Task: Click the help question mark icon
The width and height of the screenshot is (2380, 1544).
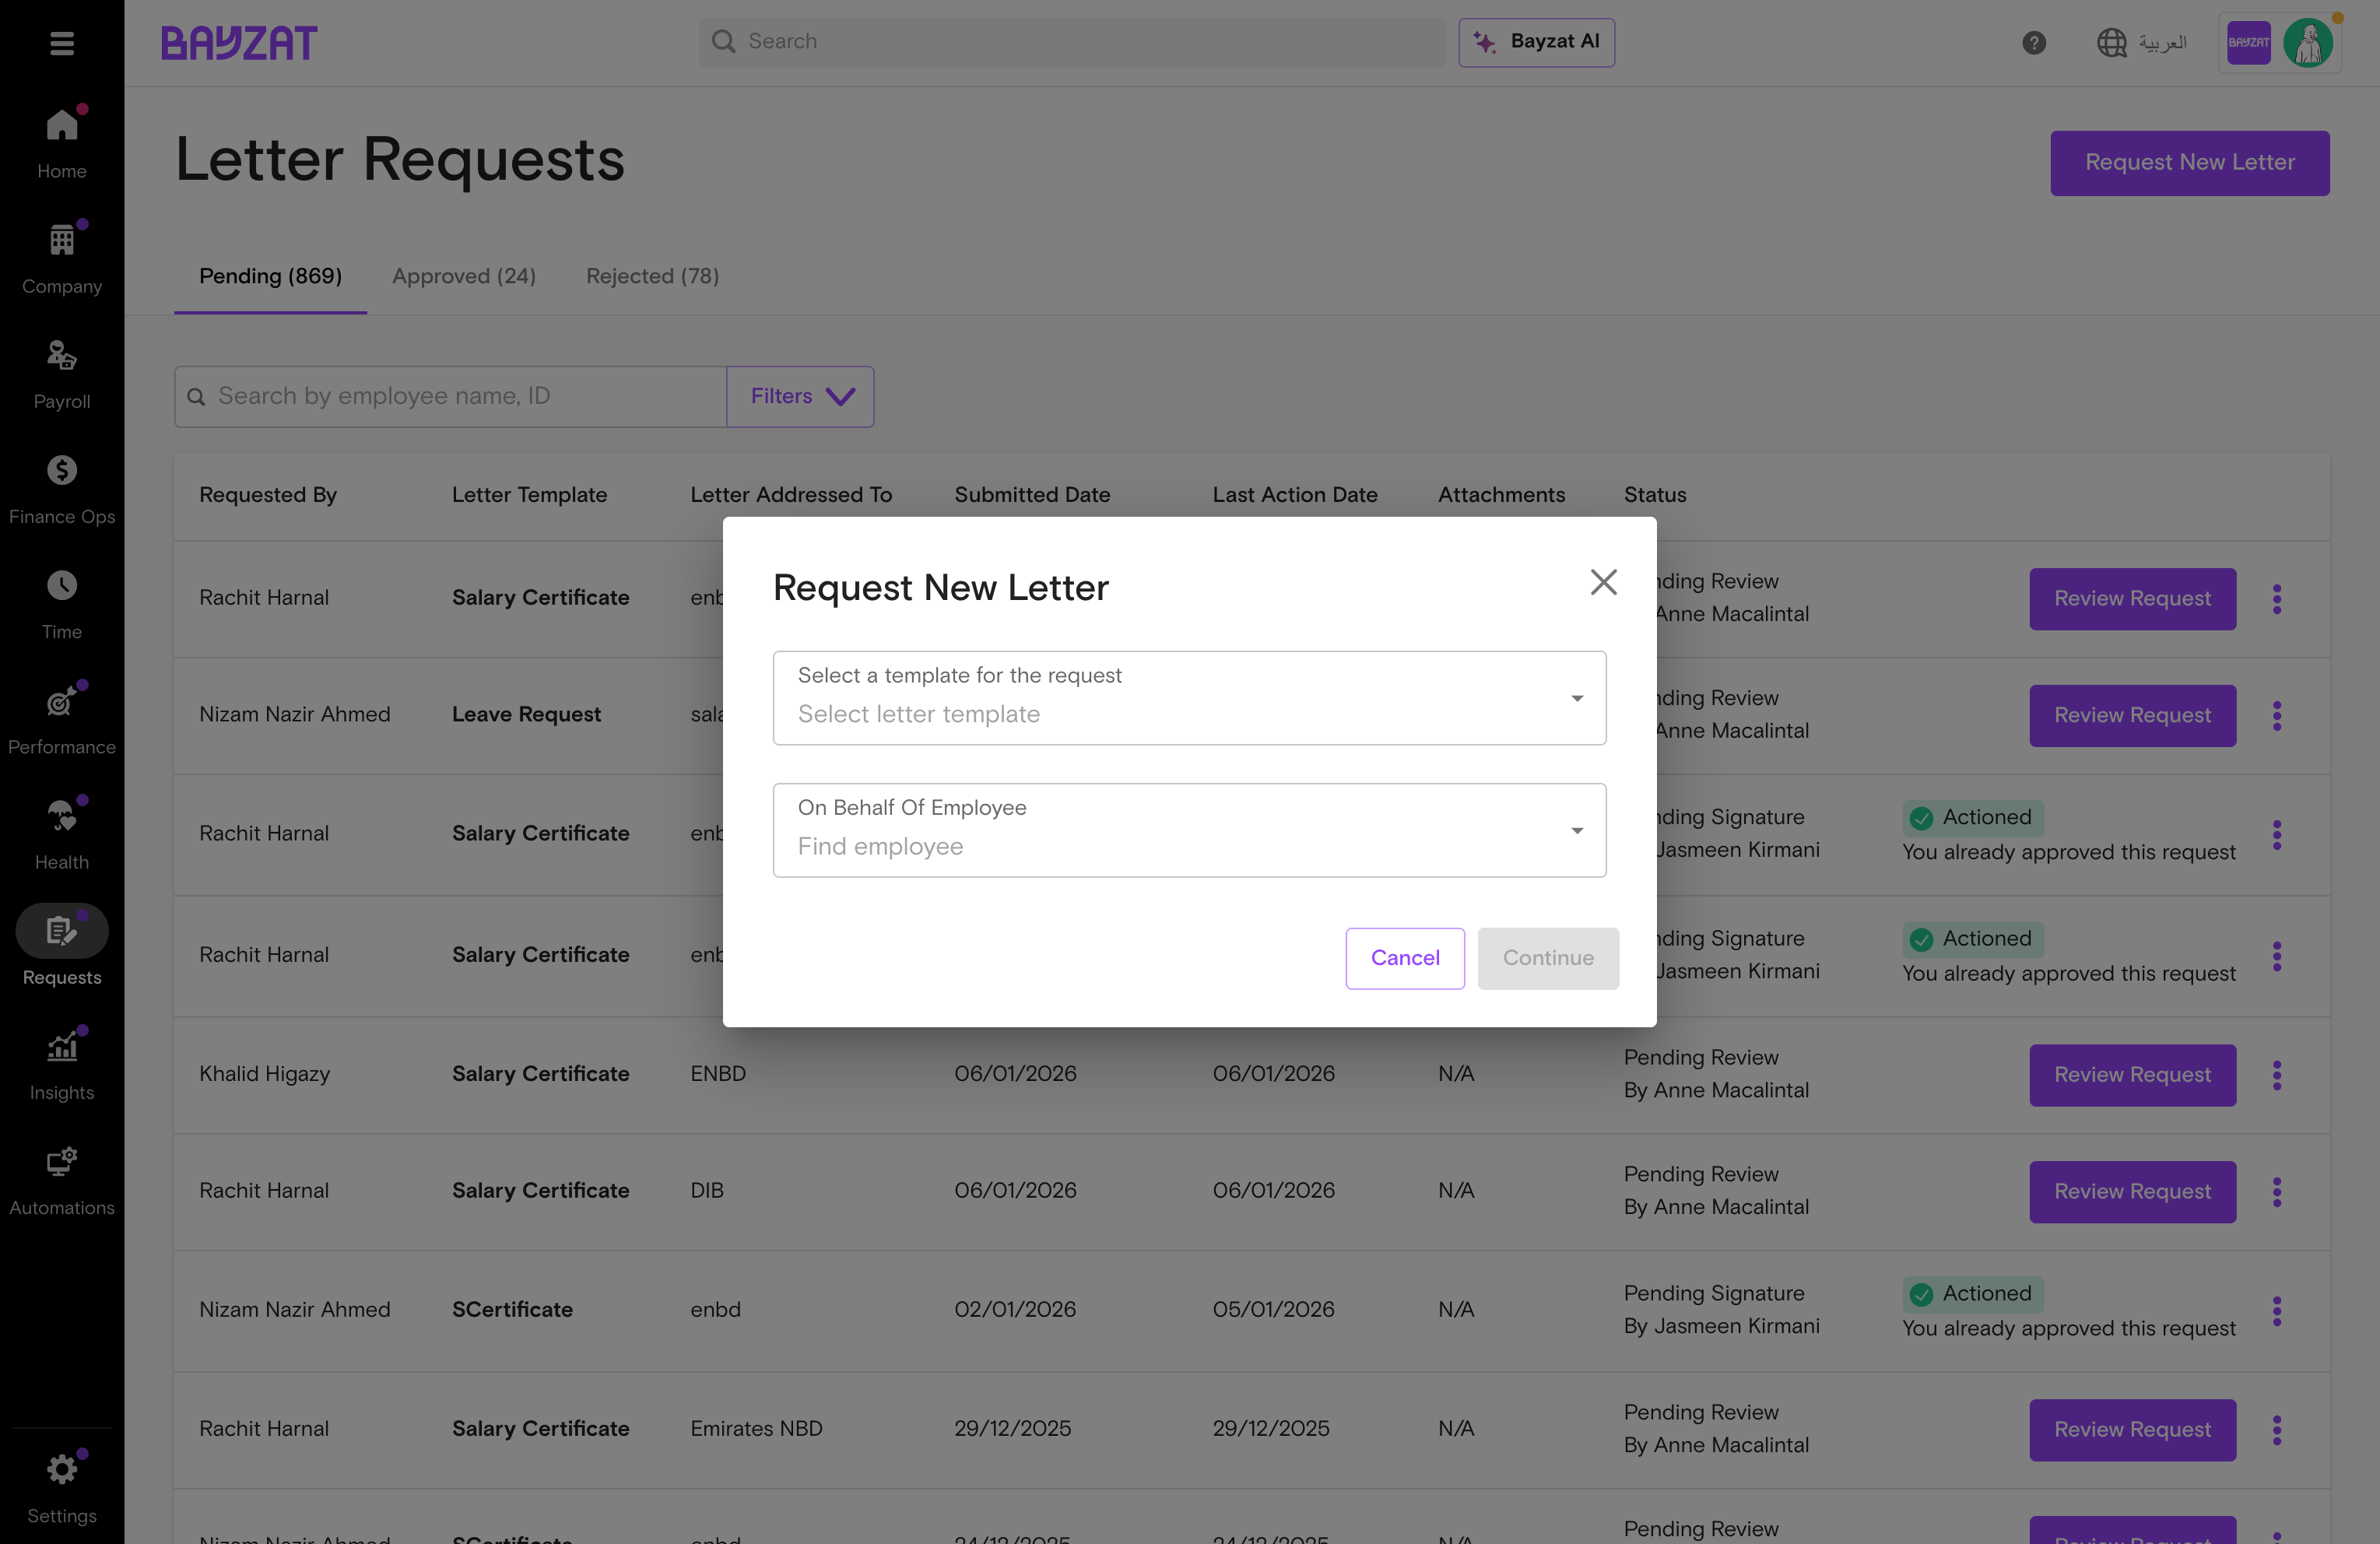Action: (2033, 42)
